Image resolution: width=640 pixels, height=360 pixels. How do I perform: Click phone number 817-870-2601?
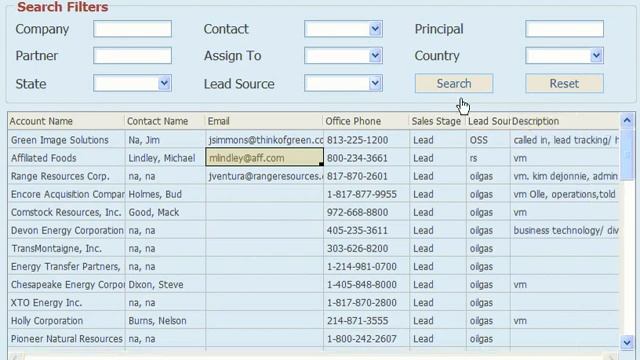click(x=357, y=176)
